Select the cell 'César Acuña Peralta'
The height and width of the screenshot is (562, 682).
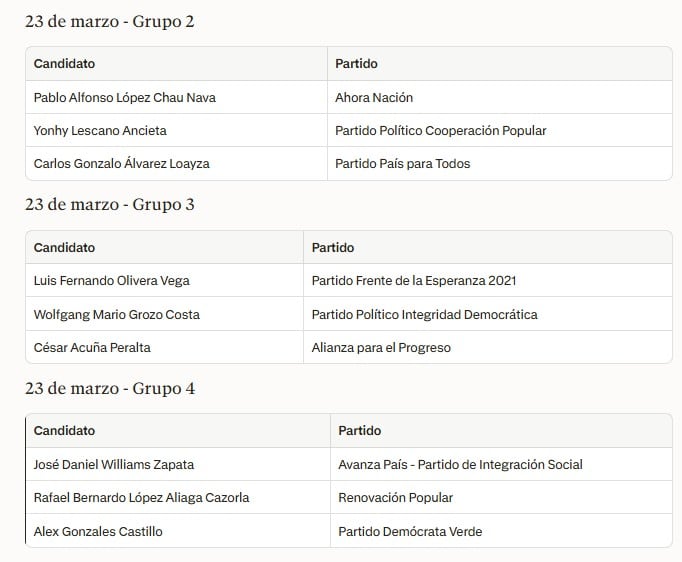tap(164, 347)
